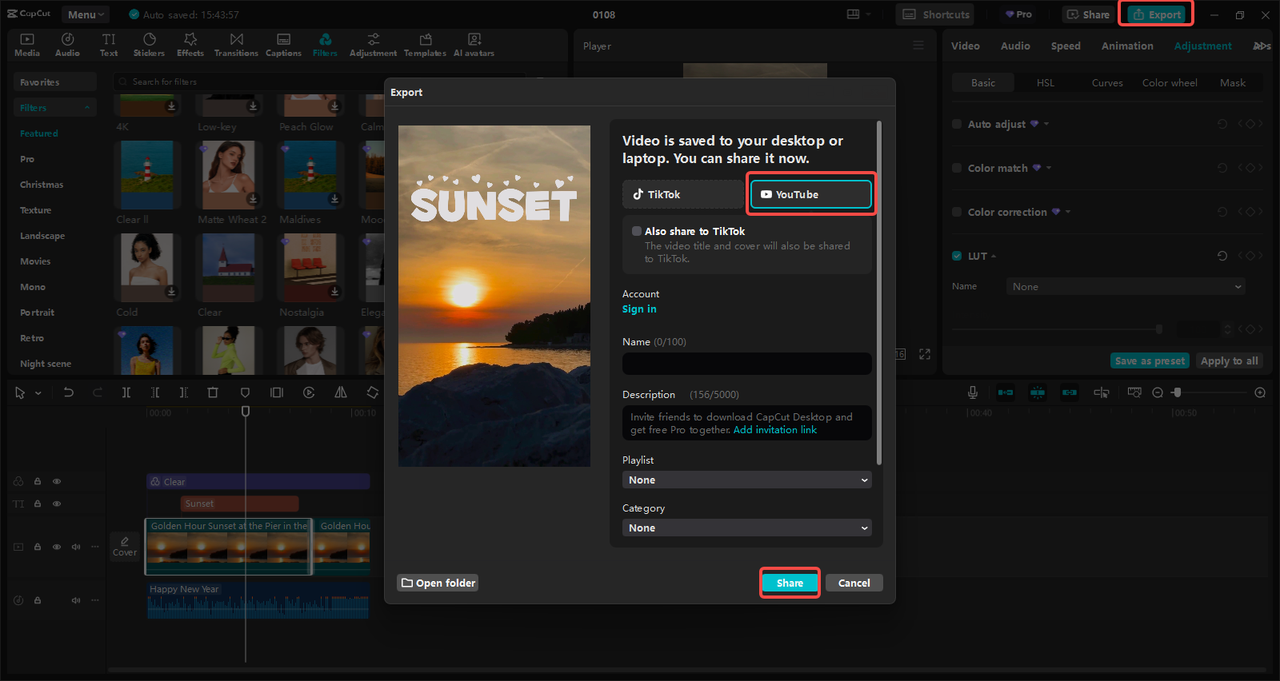The height and width of the screenshot is (681, 1280).
Task: Collapse the LUT section arrow
Action: [x=994, y=256]
